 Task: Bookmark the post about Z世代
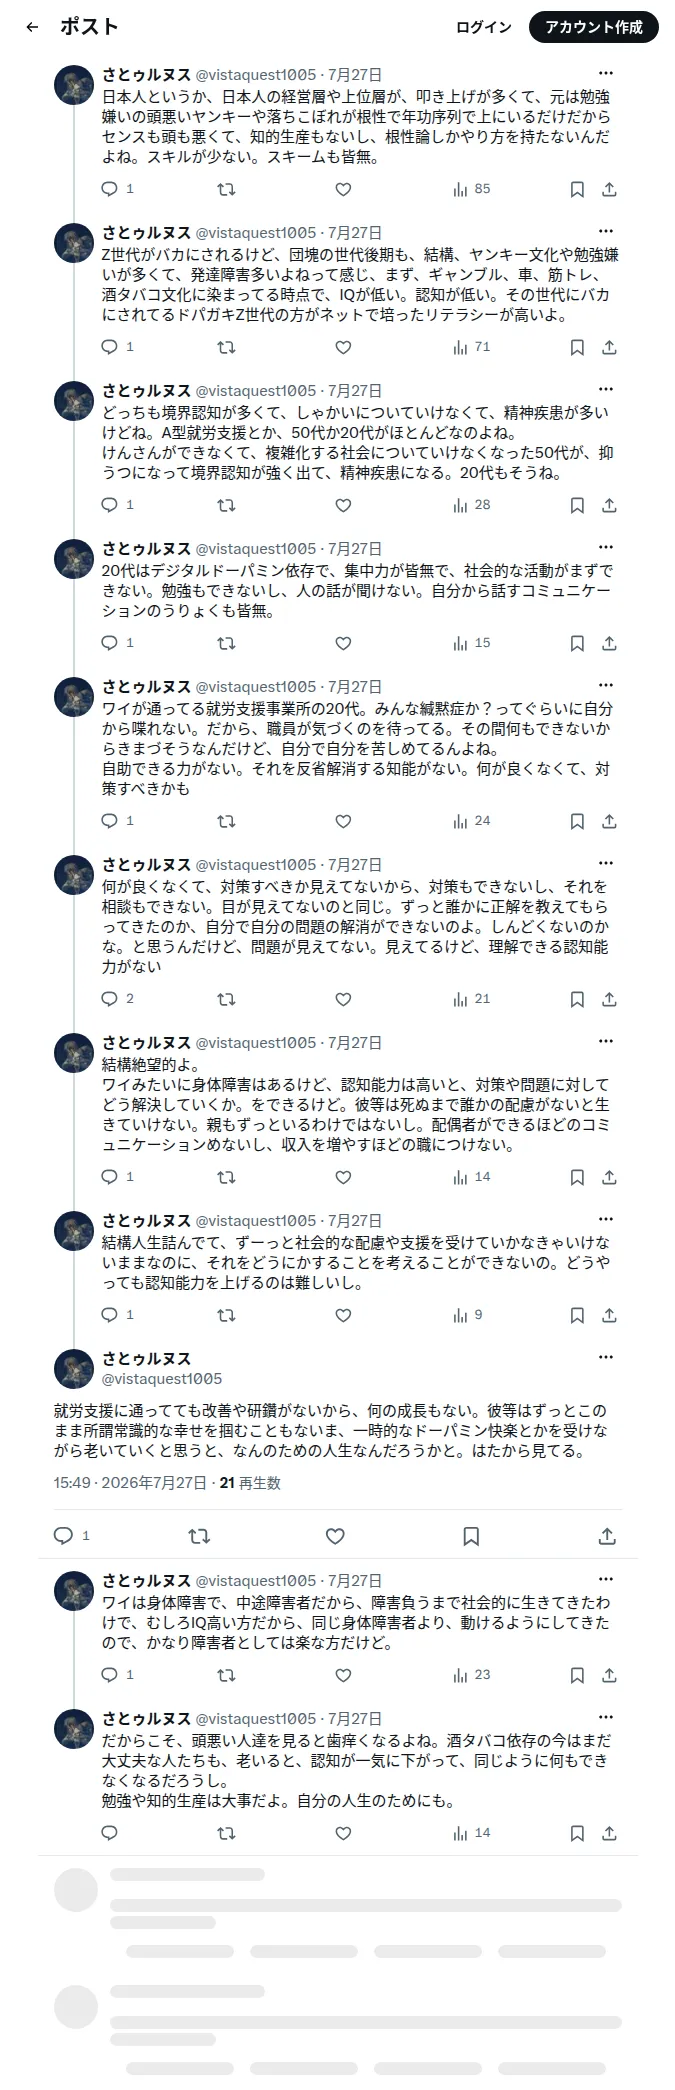[577, 347]
